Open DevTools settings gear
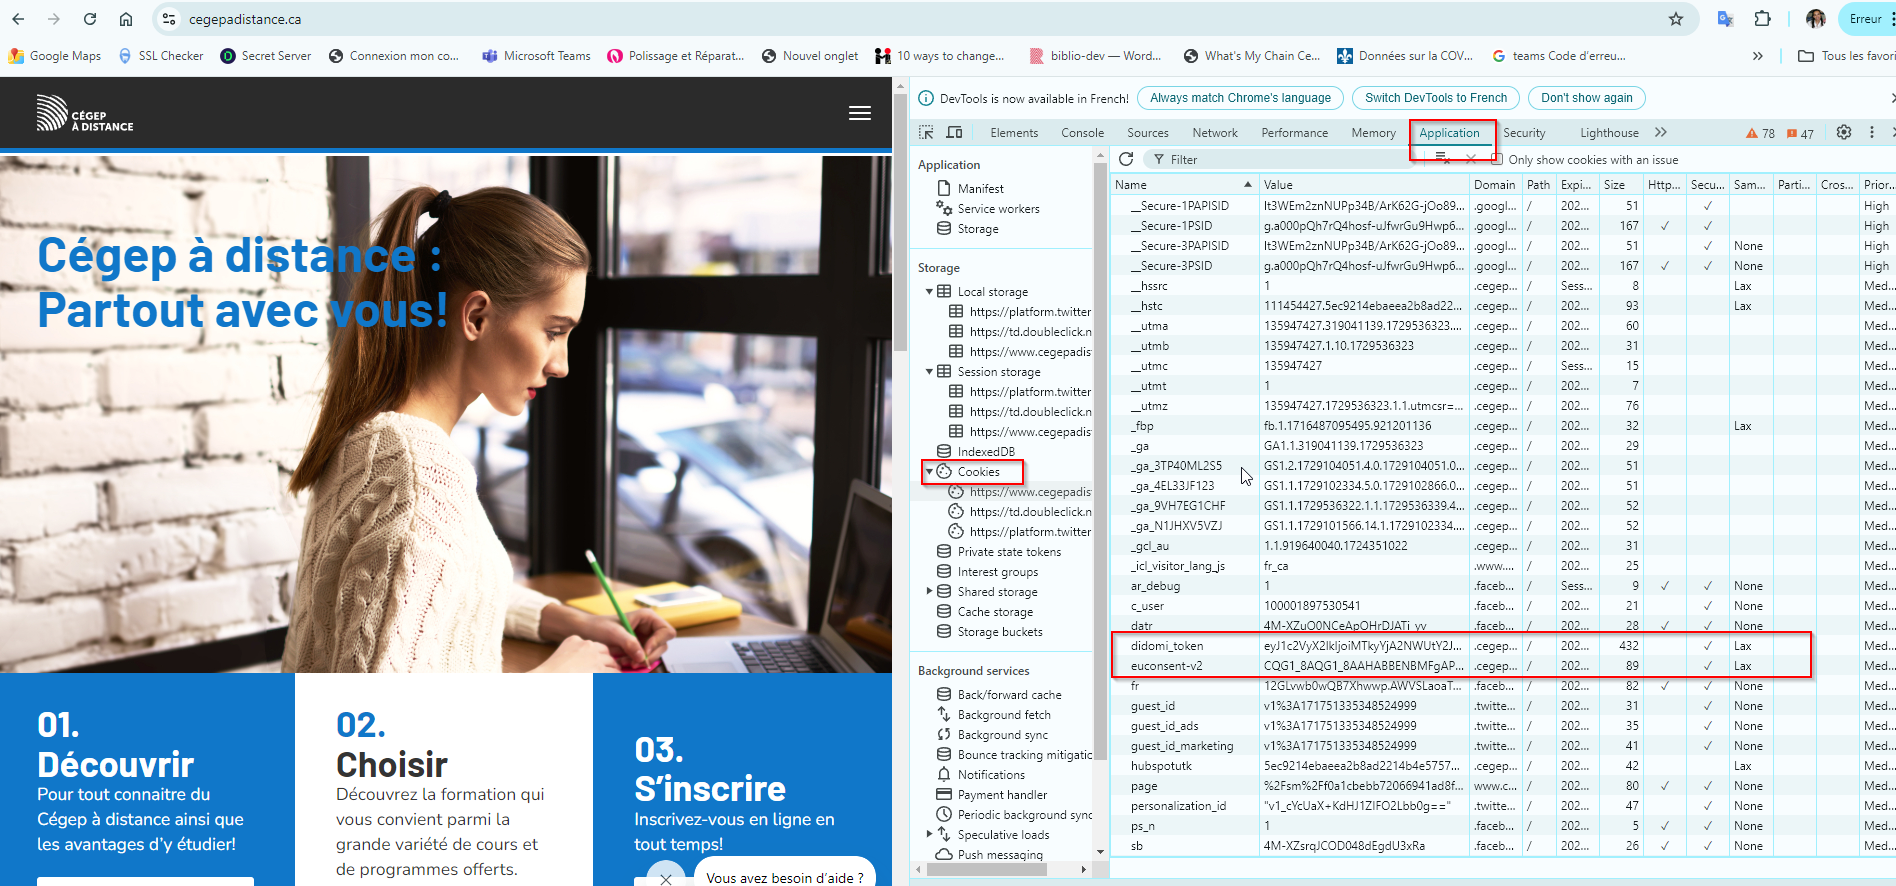This screenshot has width=1896, height=886. click(1844, 132)
